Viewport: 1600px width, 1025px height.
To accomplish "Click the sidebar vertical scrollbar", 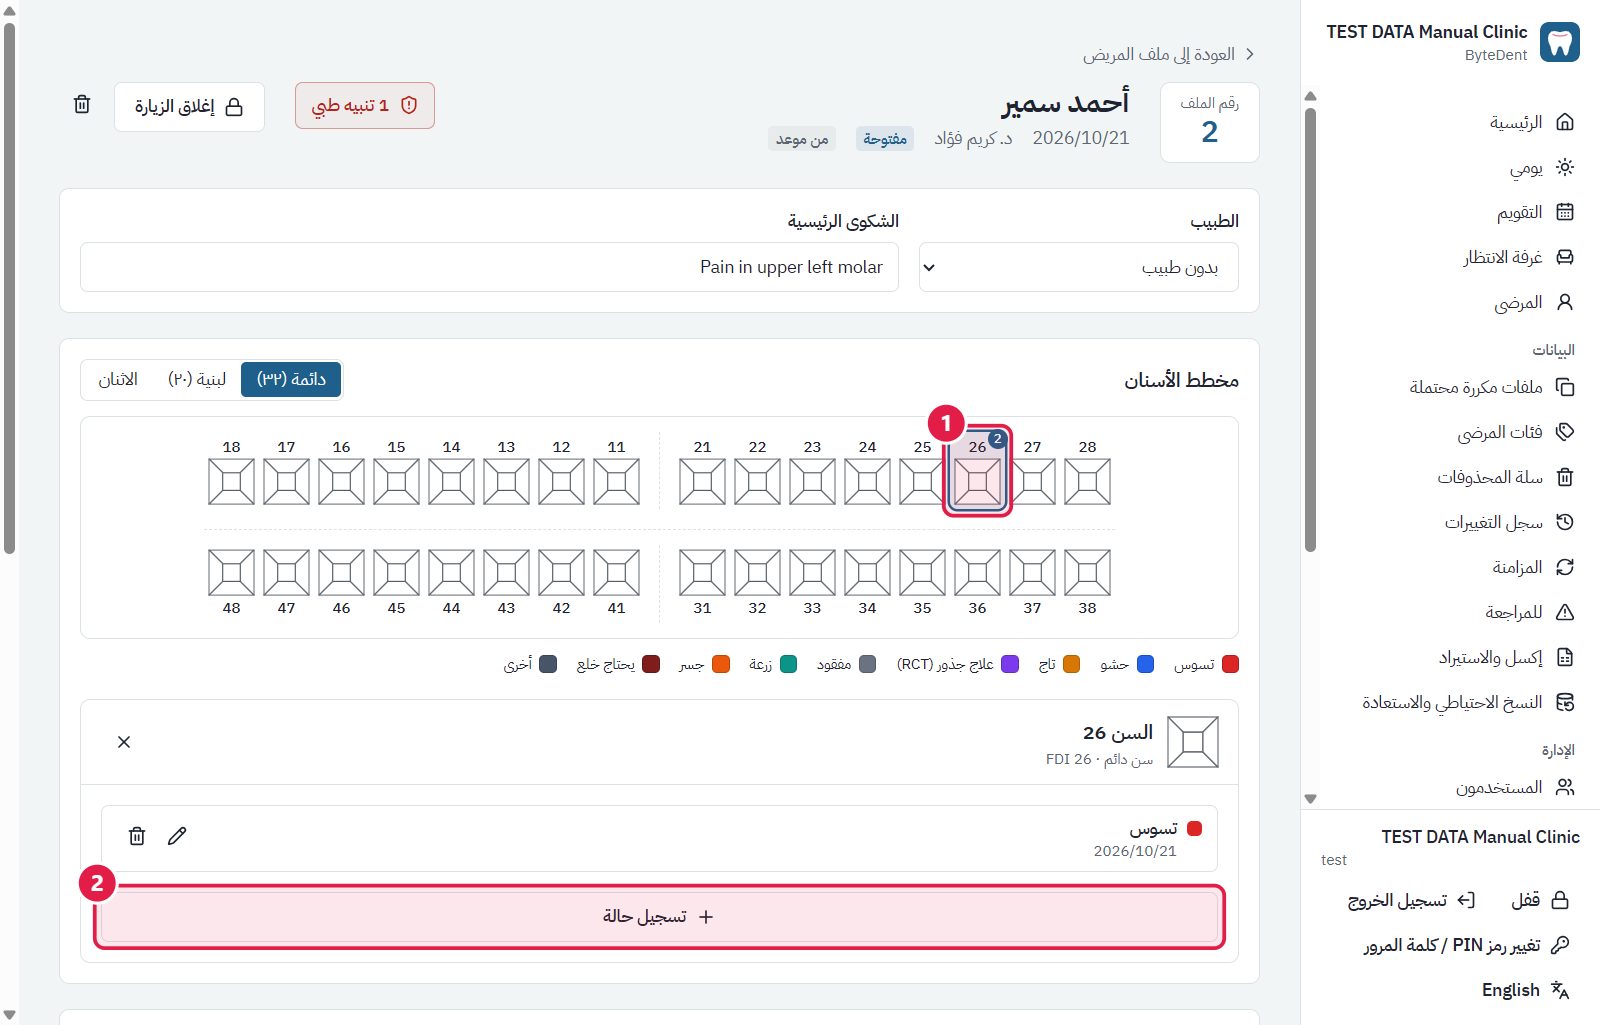I will [1310, 330].
